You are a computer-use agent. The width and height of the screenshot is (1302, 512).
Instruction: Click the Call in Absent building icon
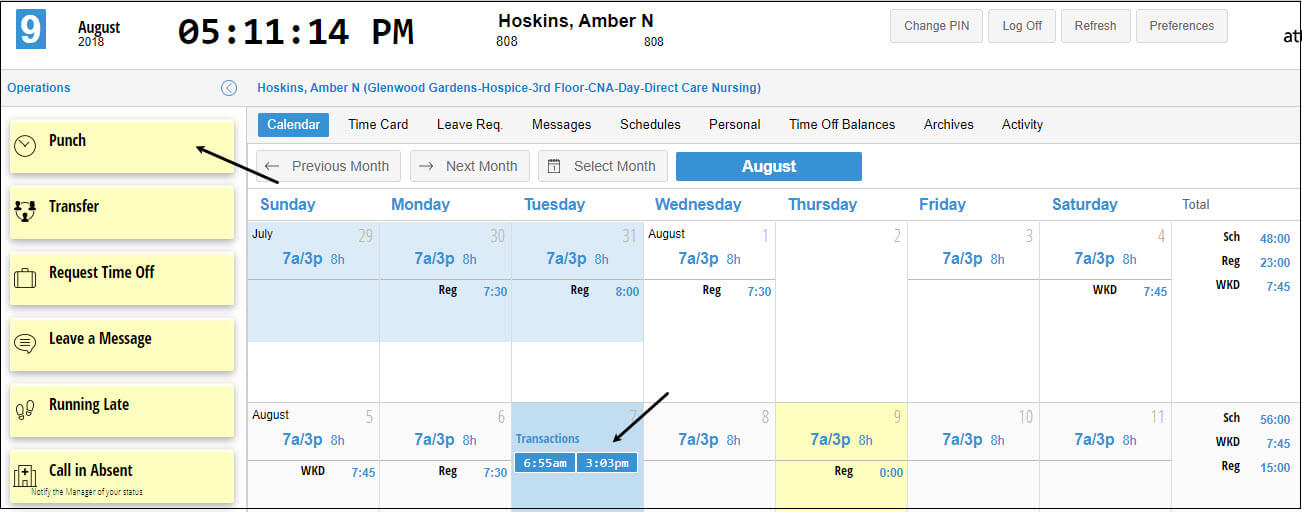[x=25, y=476]
